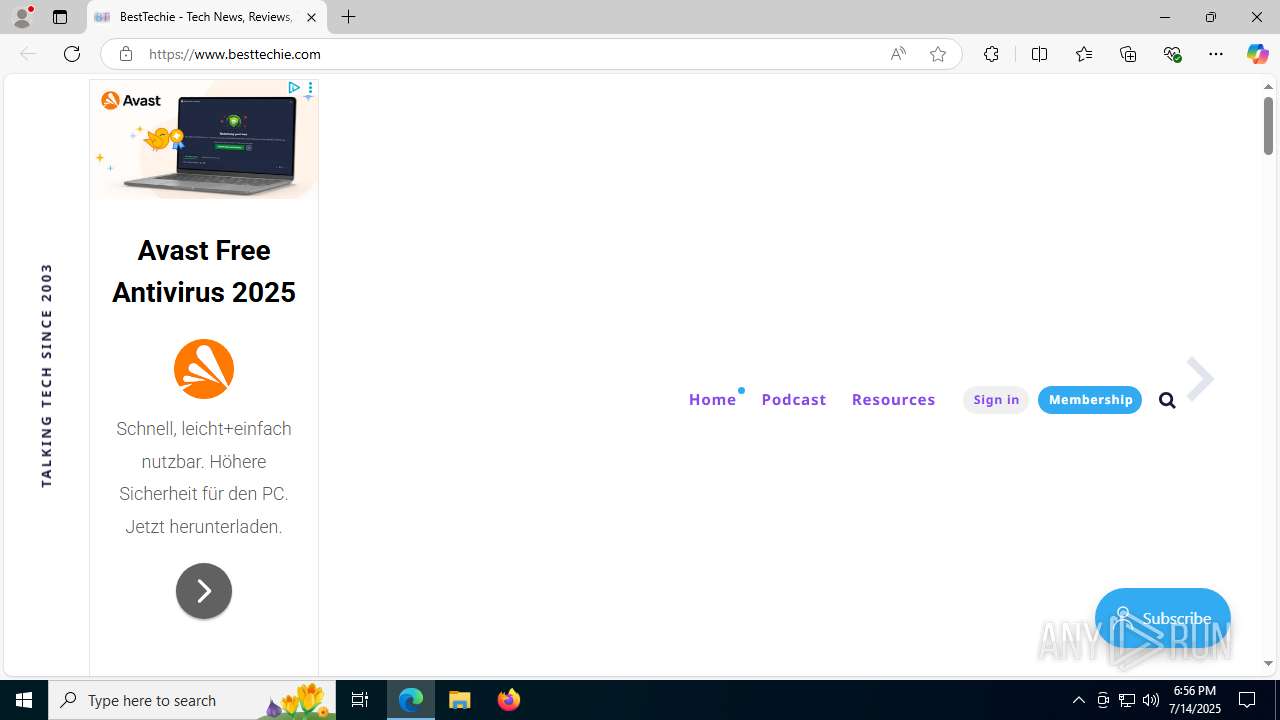Click the page scrollbar thumb
Screen dimensions: 1280x720
coord(1268,126)
